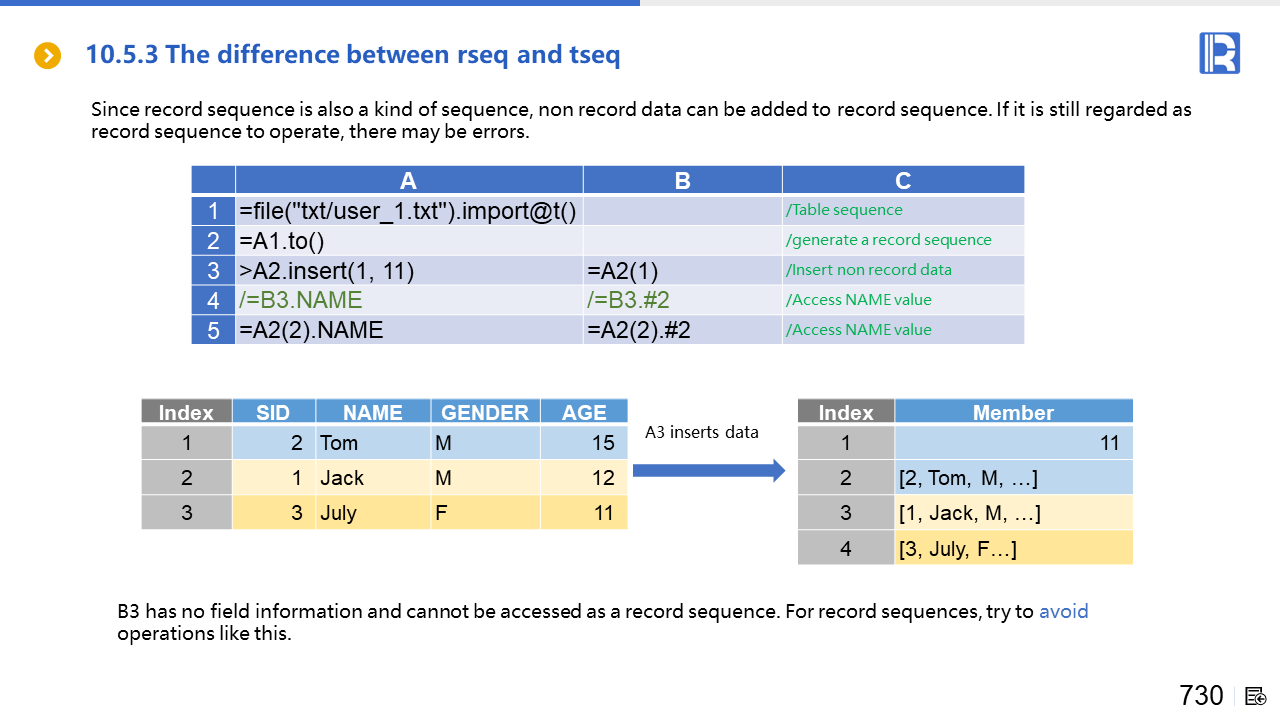Click the return-to-contents icon beside page number
The height and width of the screenshot is (720, 1280).
(x=1257, y=696)
